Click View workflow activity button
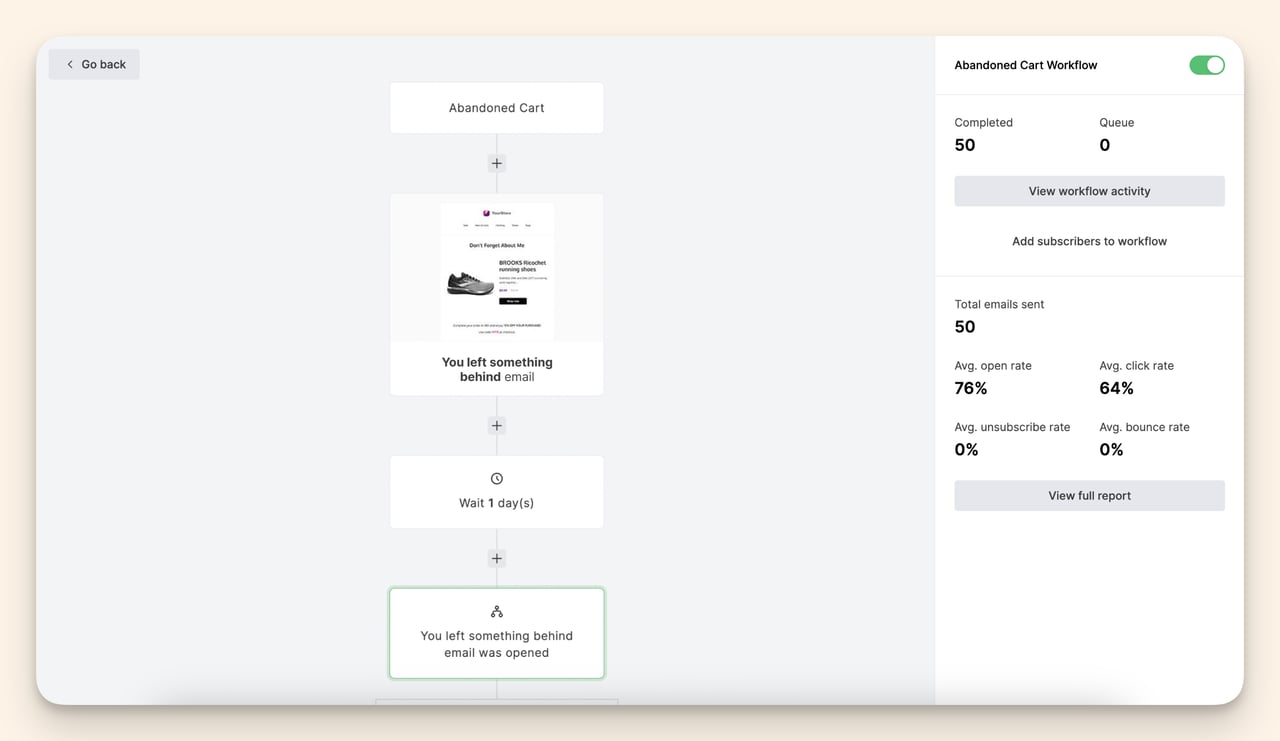This screenshot has height=741, width=1280. 1090,191
